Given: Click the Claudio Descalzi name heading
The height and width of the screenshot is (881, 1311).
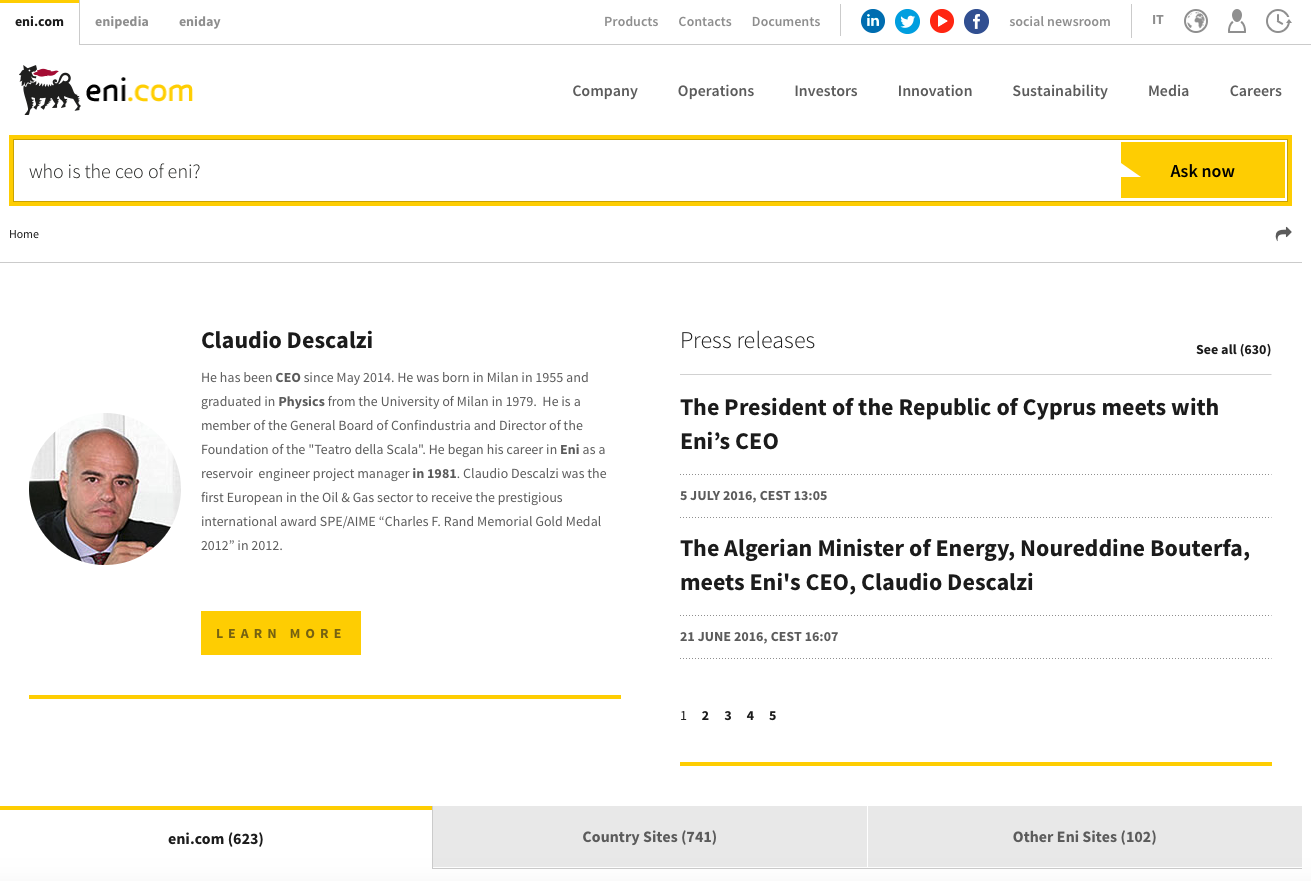Looking at the screenshot, I should coord(287,340).
